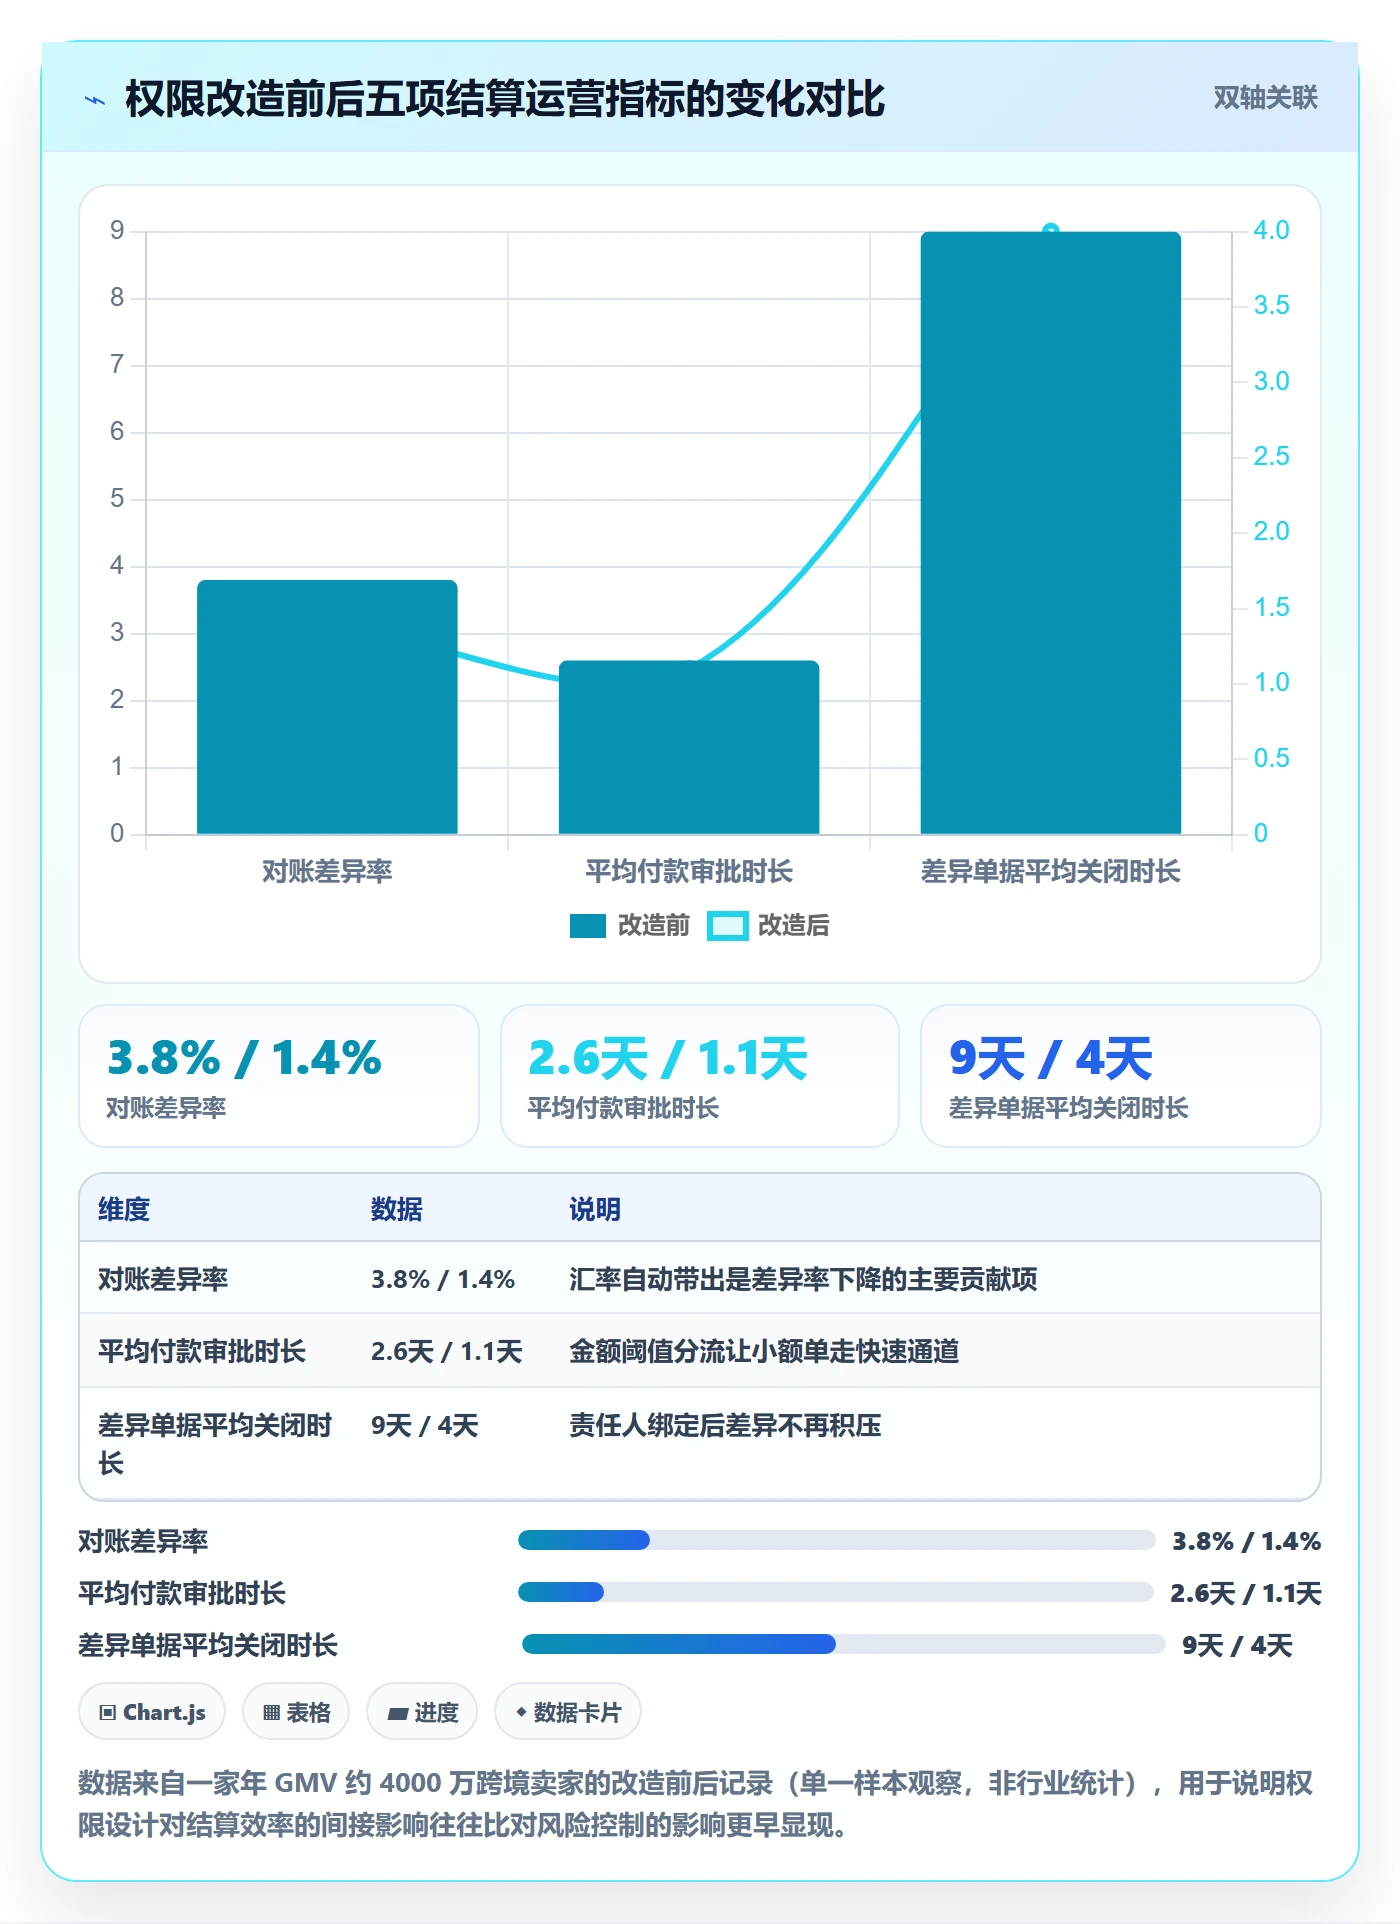
Task: Click the light cyan 改造后 legend swatch
Action: pos(727,926)
